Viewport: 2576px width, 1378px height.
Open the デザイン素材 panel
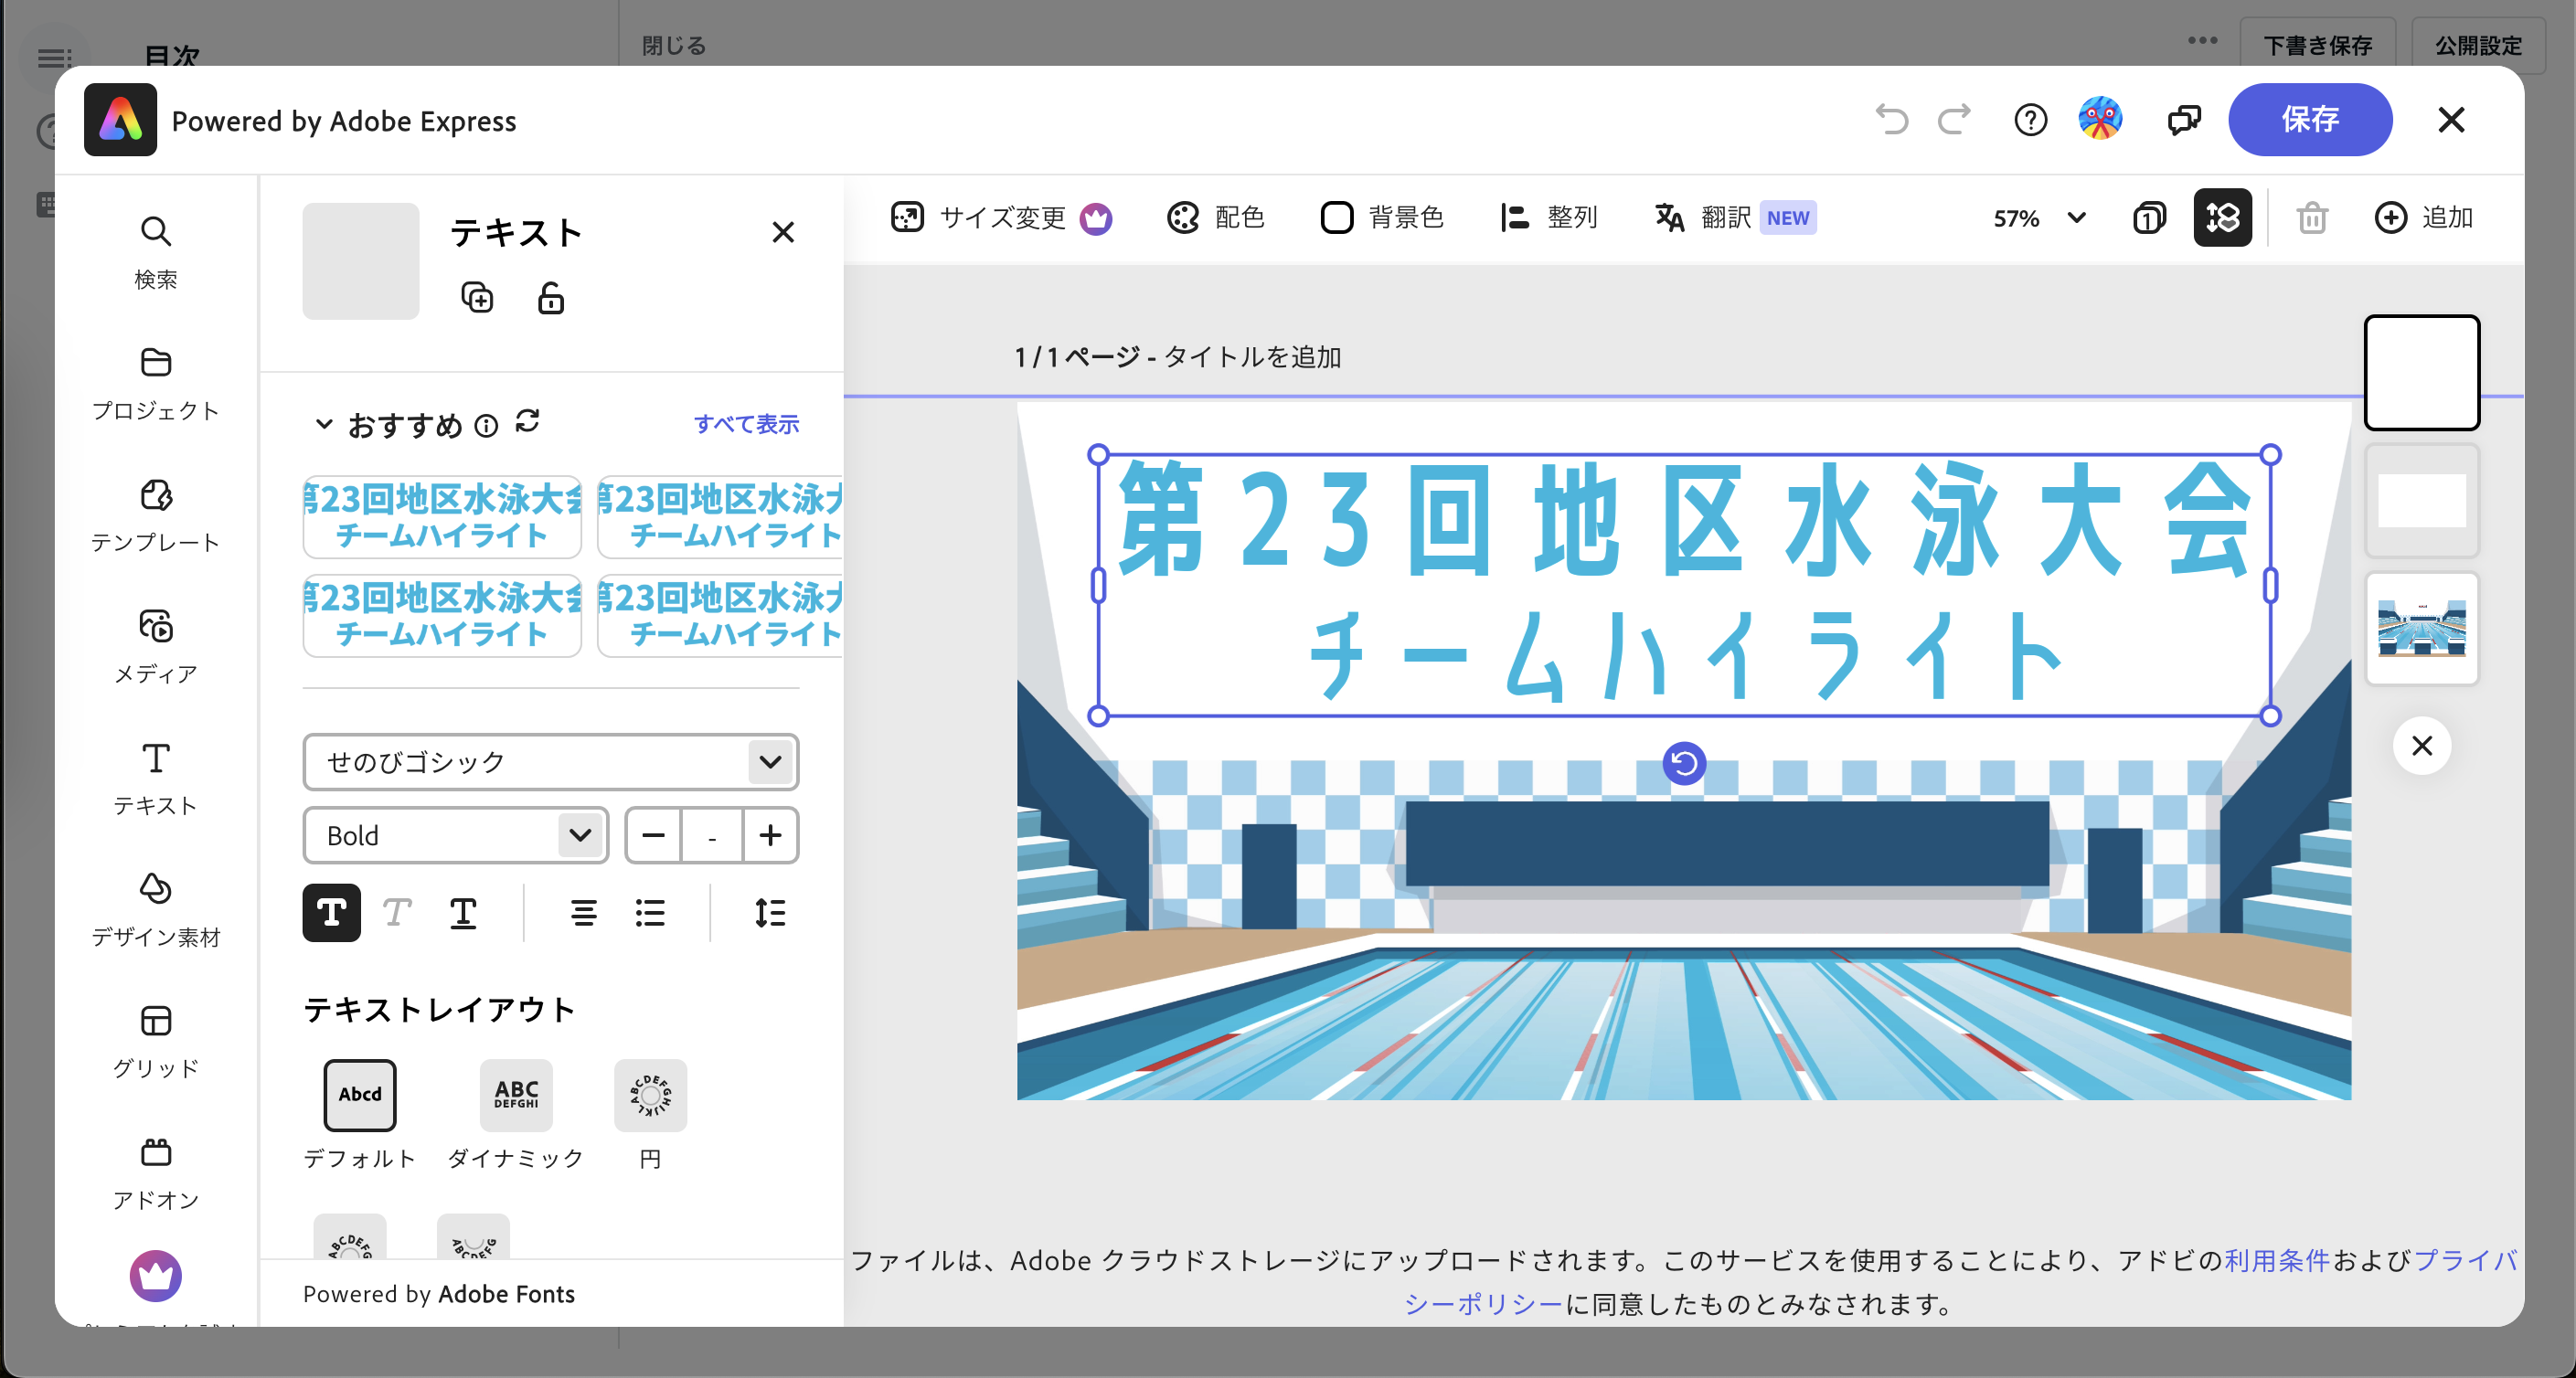(155, 911)
